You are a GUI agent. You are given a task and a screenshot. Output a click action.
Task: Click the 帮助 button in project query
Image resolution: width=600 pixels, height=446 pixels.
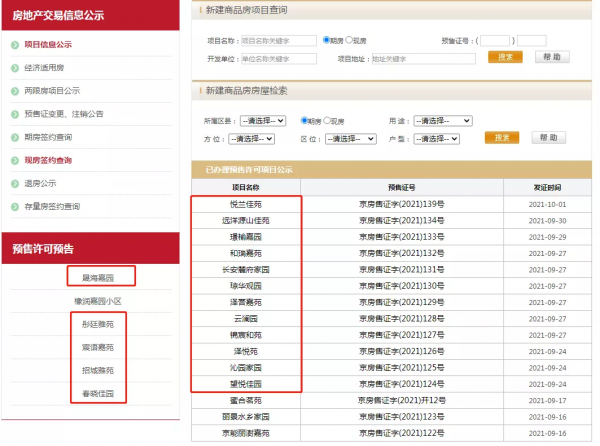point(552,57)
